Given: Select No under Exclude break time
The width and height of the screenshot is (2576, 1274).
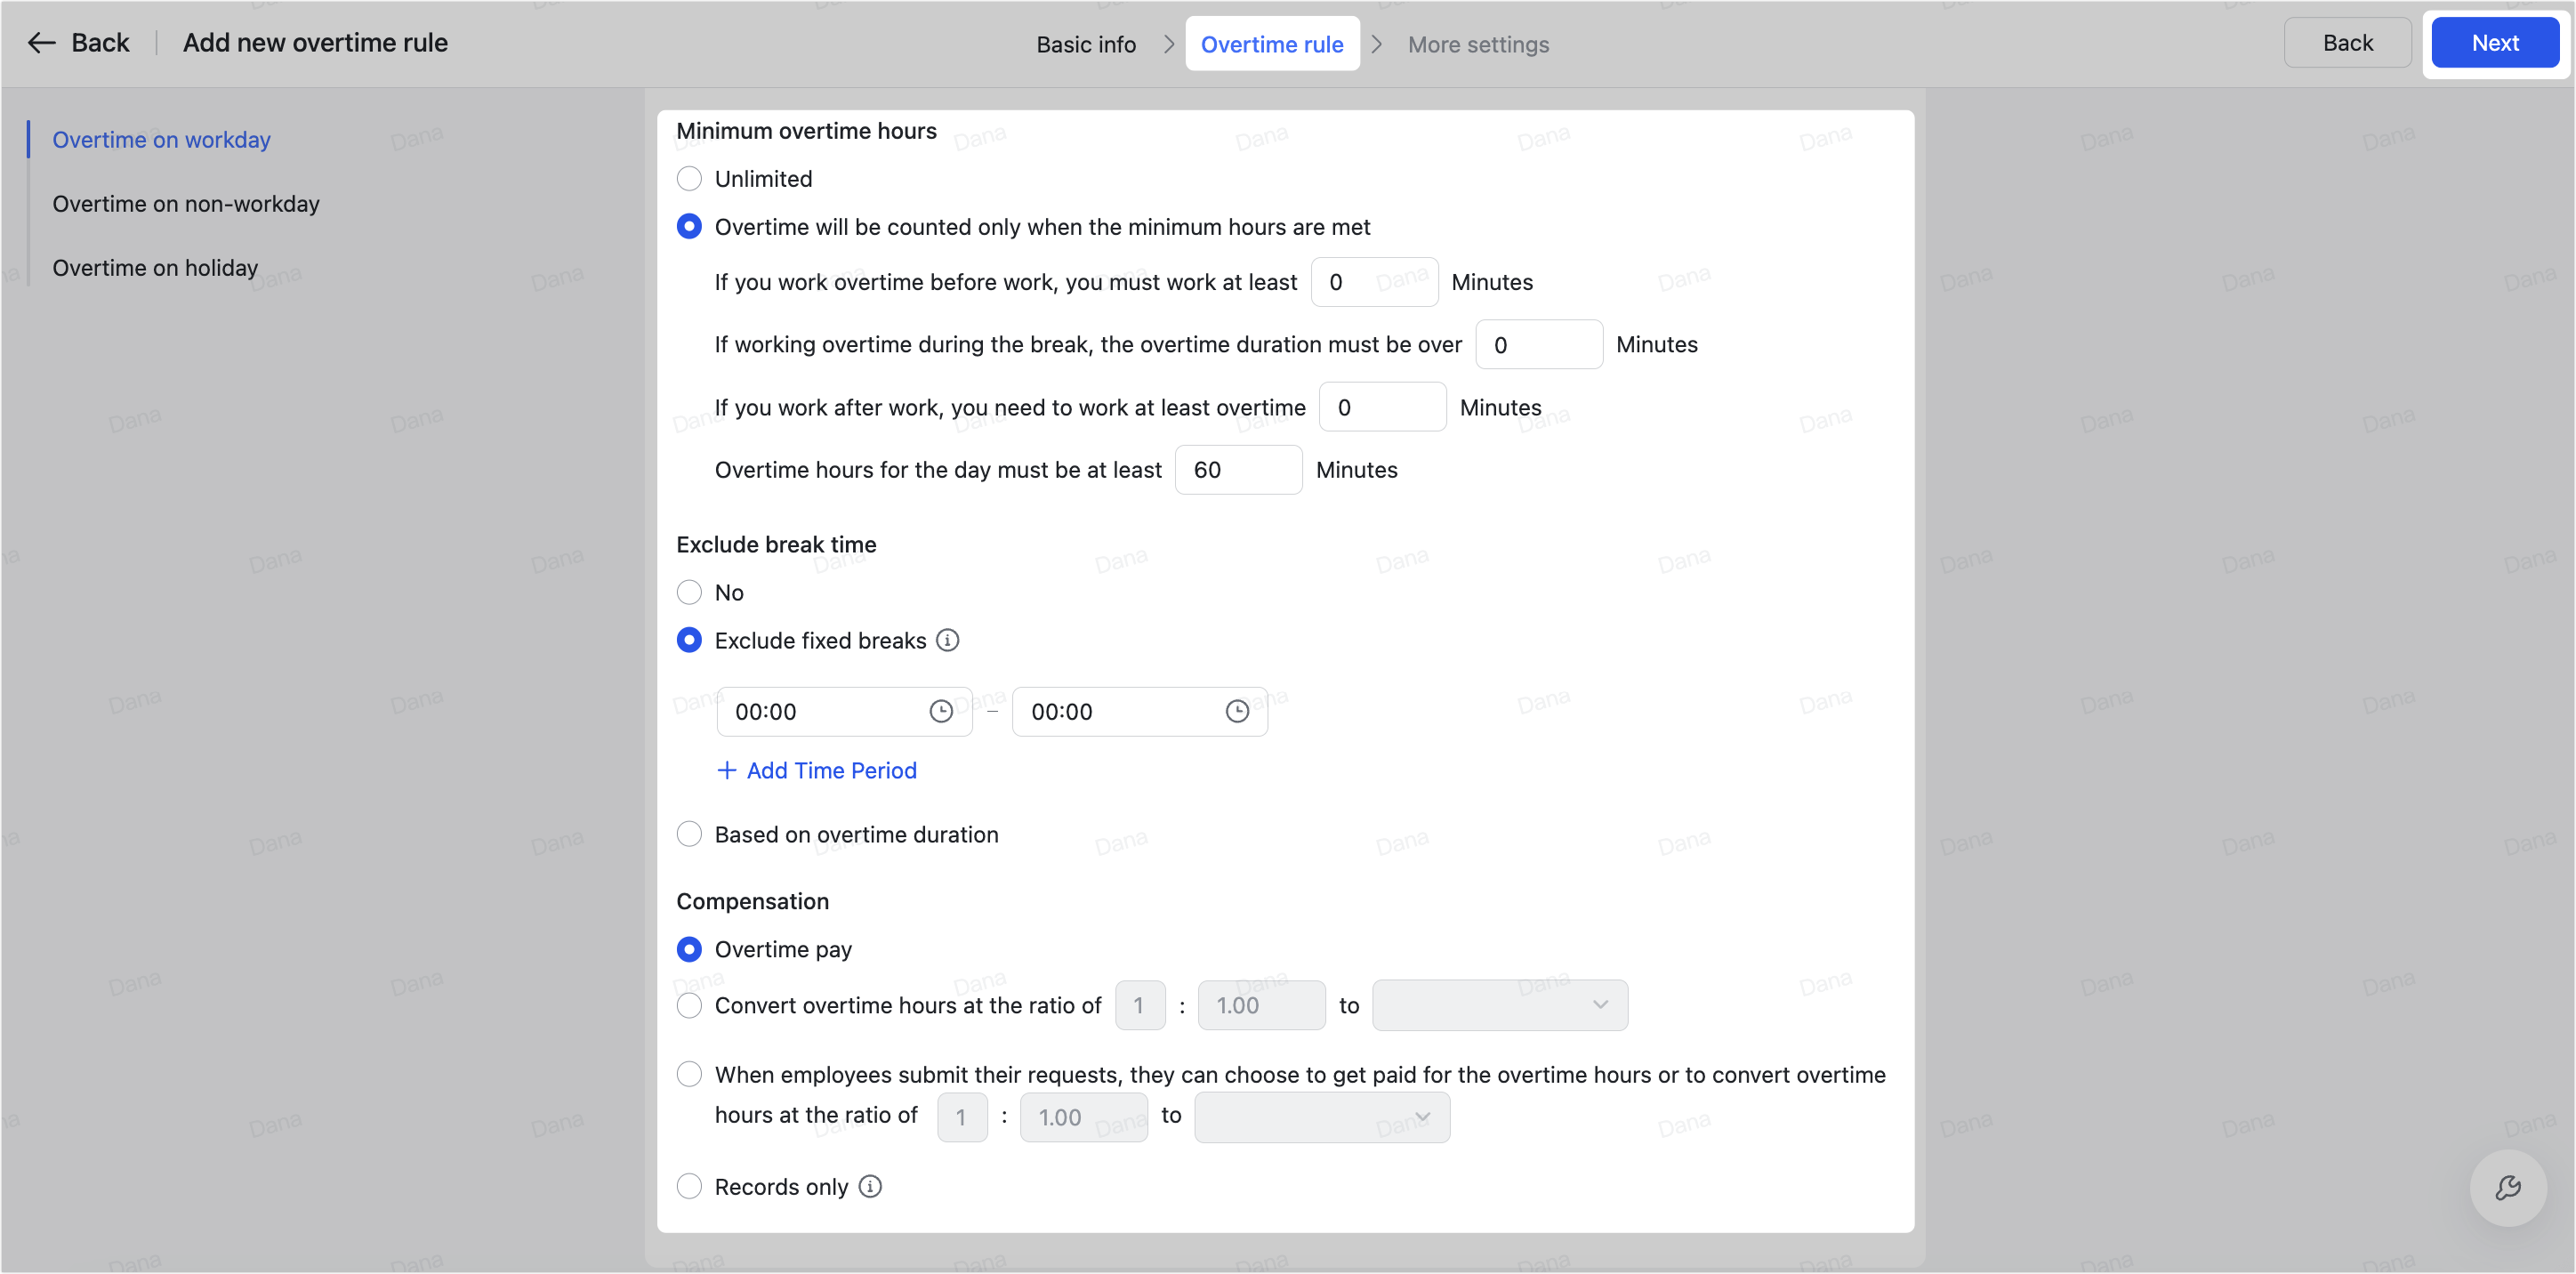Looking at the screenshot, I should click(x=689, y=592).
